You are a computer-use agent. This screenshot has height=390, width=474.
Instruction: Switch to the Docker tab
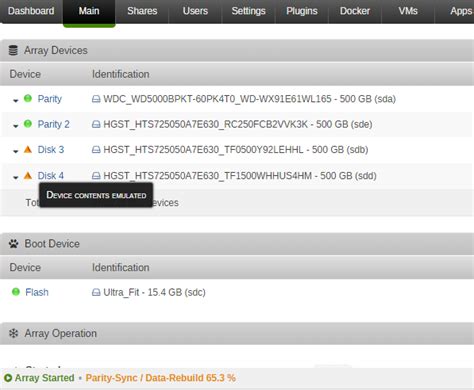click(x=355, y=11)
